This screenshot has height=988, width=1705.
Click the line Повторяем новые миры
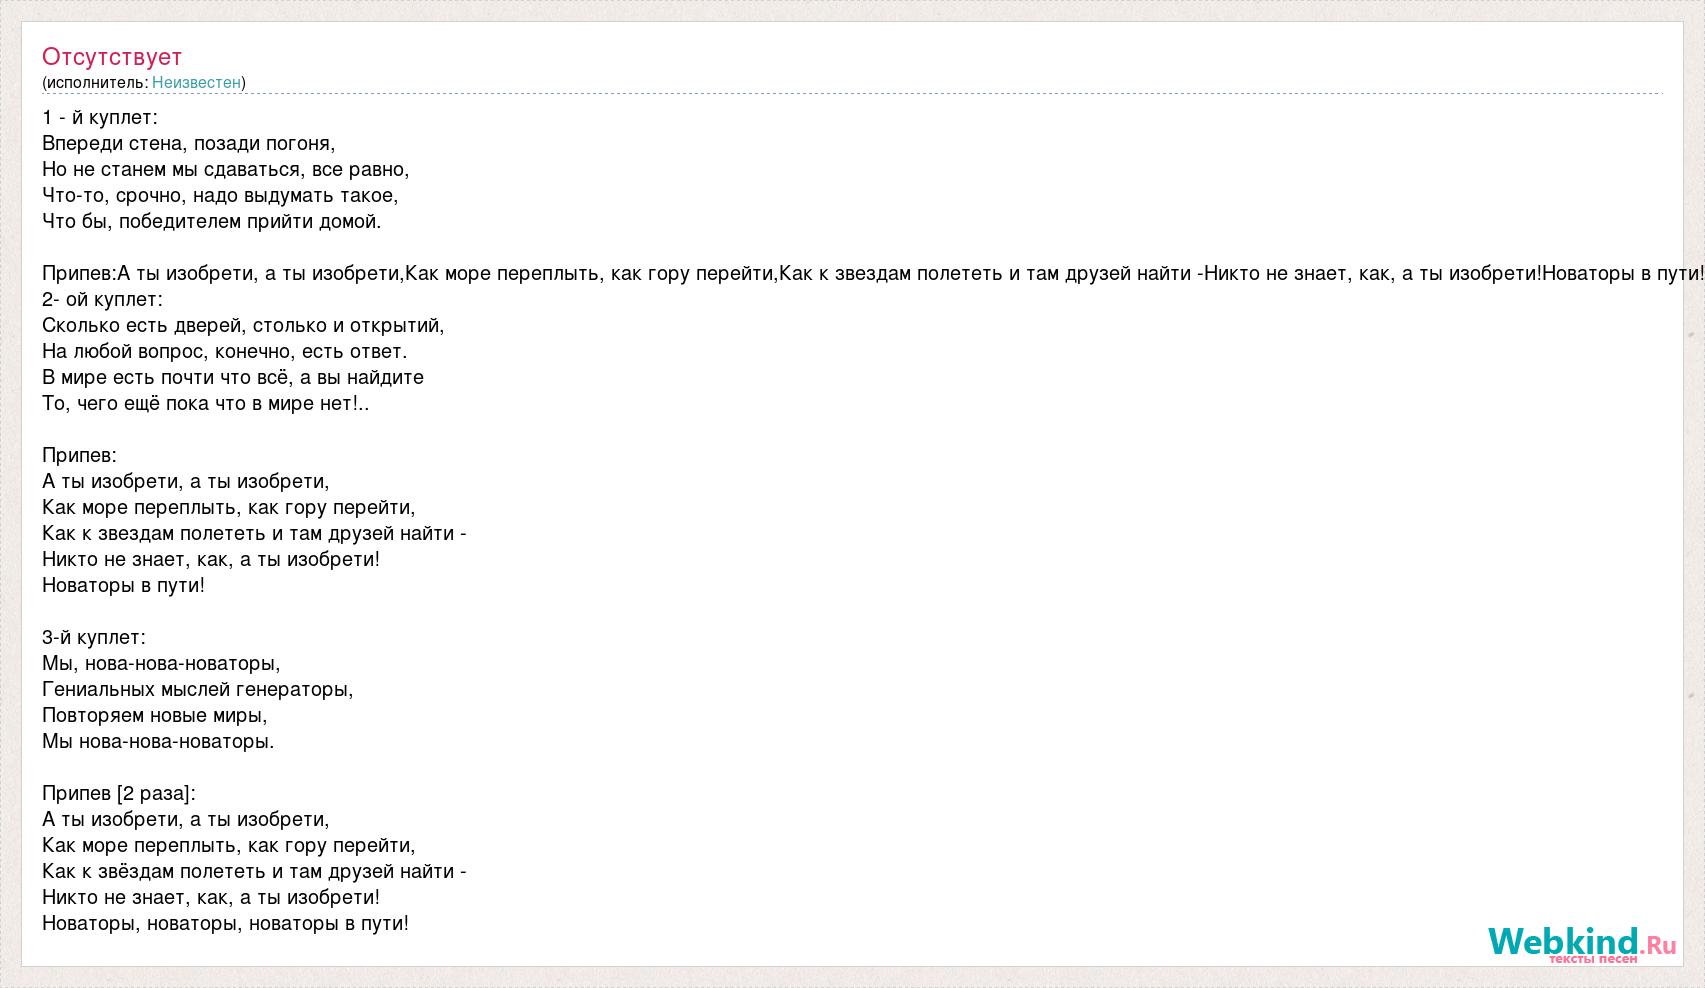point(155,715)
